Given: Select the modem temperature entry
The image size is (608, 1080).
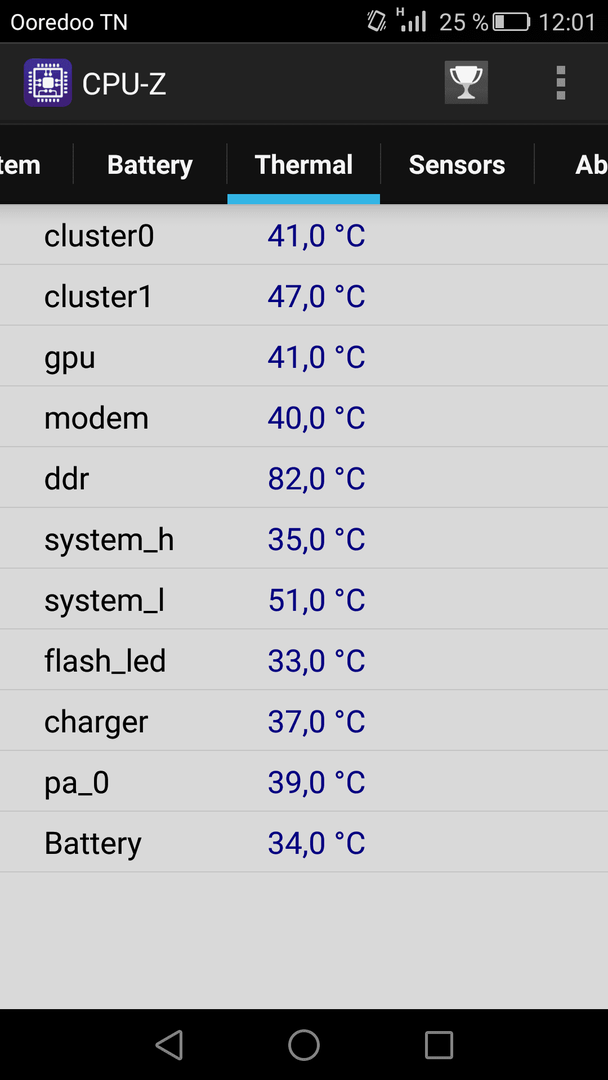Looking at the screenshot, I should point(304,417).
